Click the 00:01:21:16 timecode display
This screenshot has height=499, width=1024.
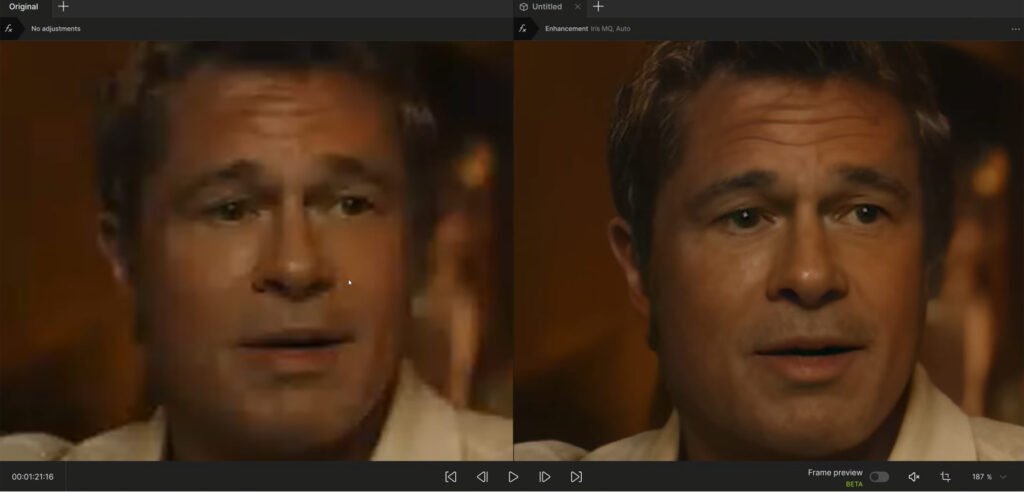(33, 477)
